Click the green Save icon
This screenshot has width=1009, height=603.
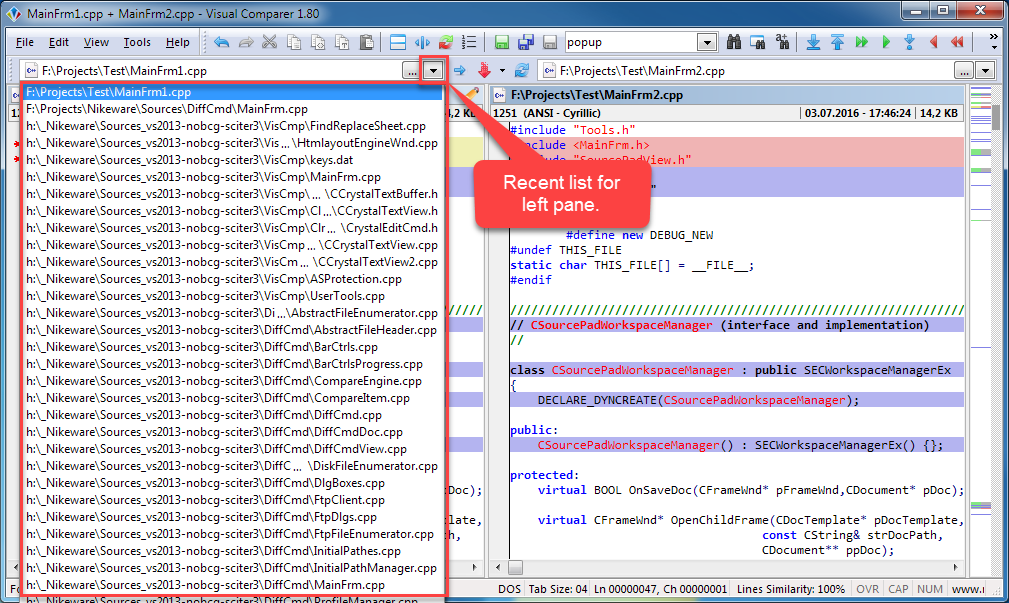point(501,43)
